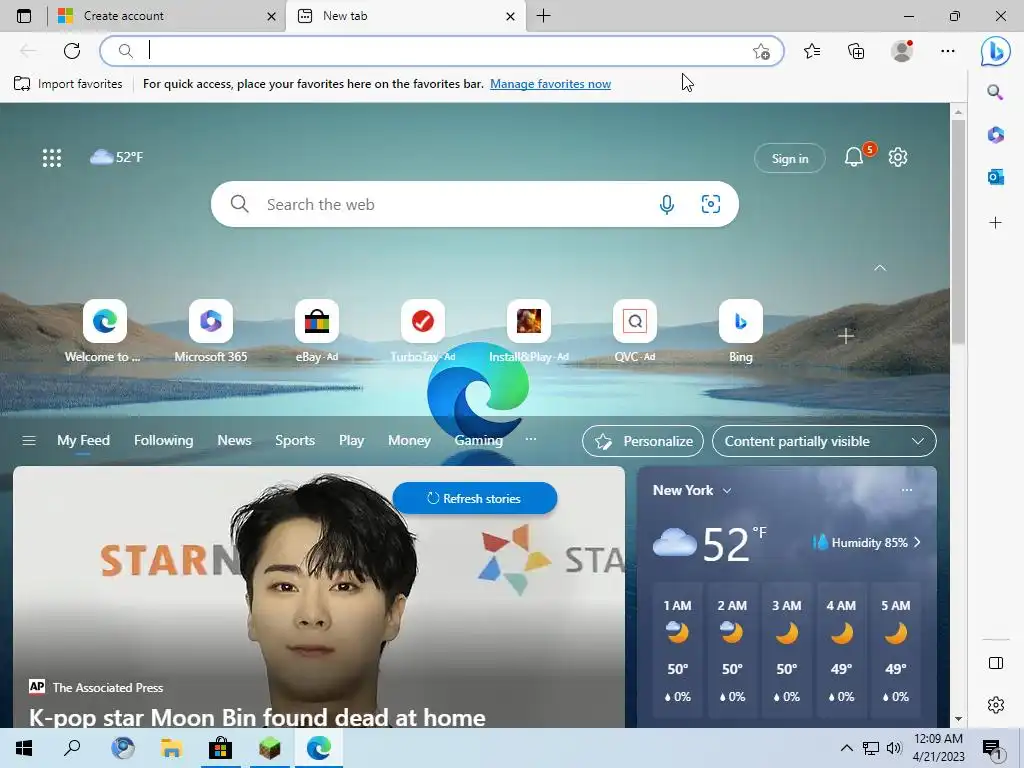Open Windows taskbar search
The image size is (1024, 768).
coord(72,748)
